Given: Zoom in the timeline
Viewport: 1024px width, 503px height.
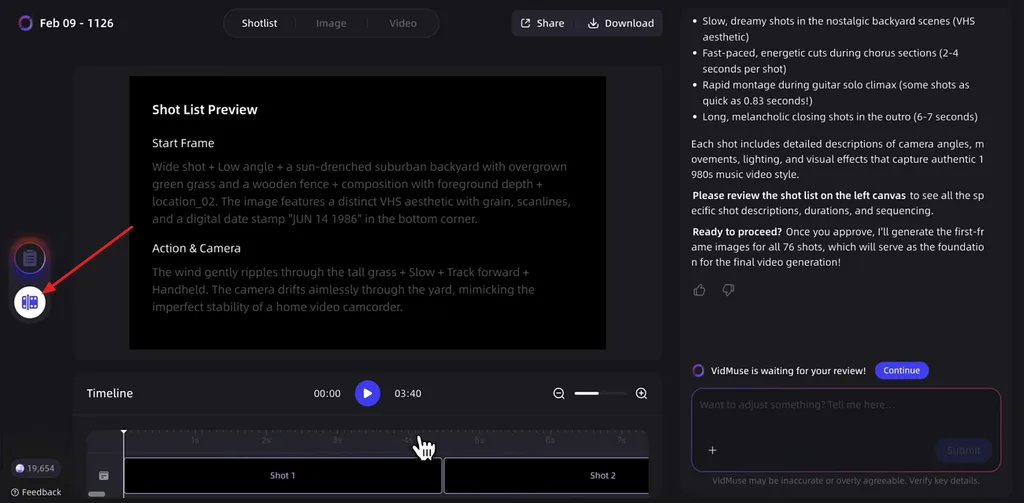Looking at the screenshot, I should point(641,393).
